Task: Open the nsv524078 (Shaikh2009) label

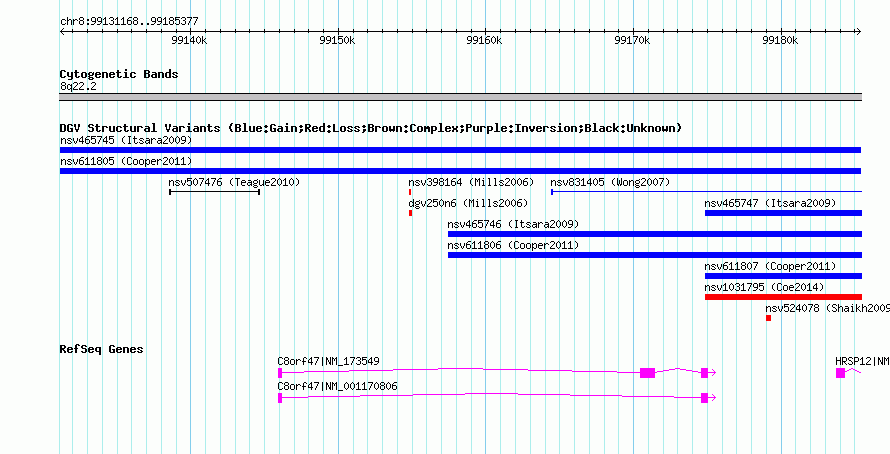Action: point(828,308)
